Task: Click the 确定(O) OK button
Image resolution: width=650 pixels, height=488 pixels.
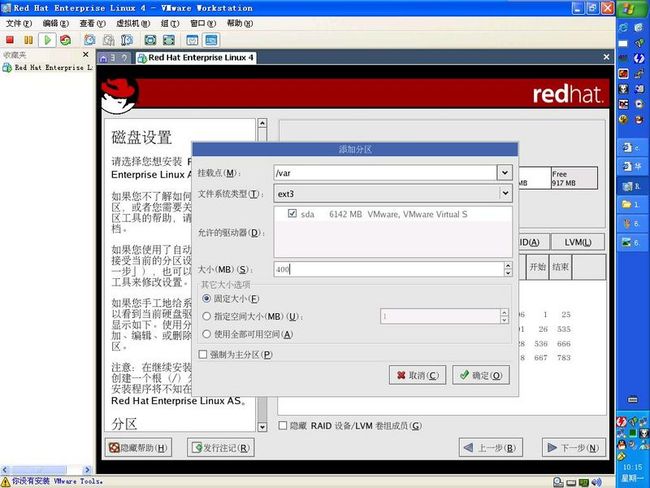Action: point(481,375)
